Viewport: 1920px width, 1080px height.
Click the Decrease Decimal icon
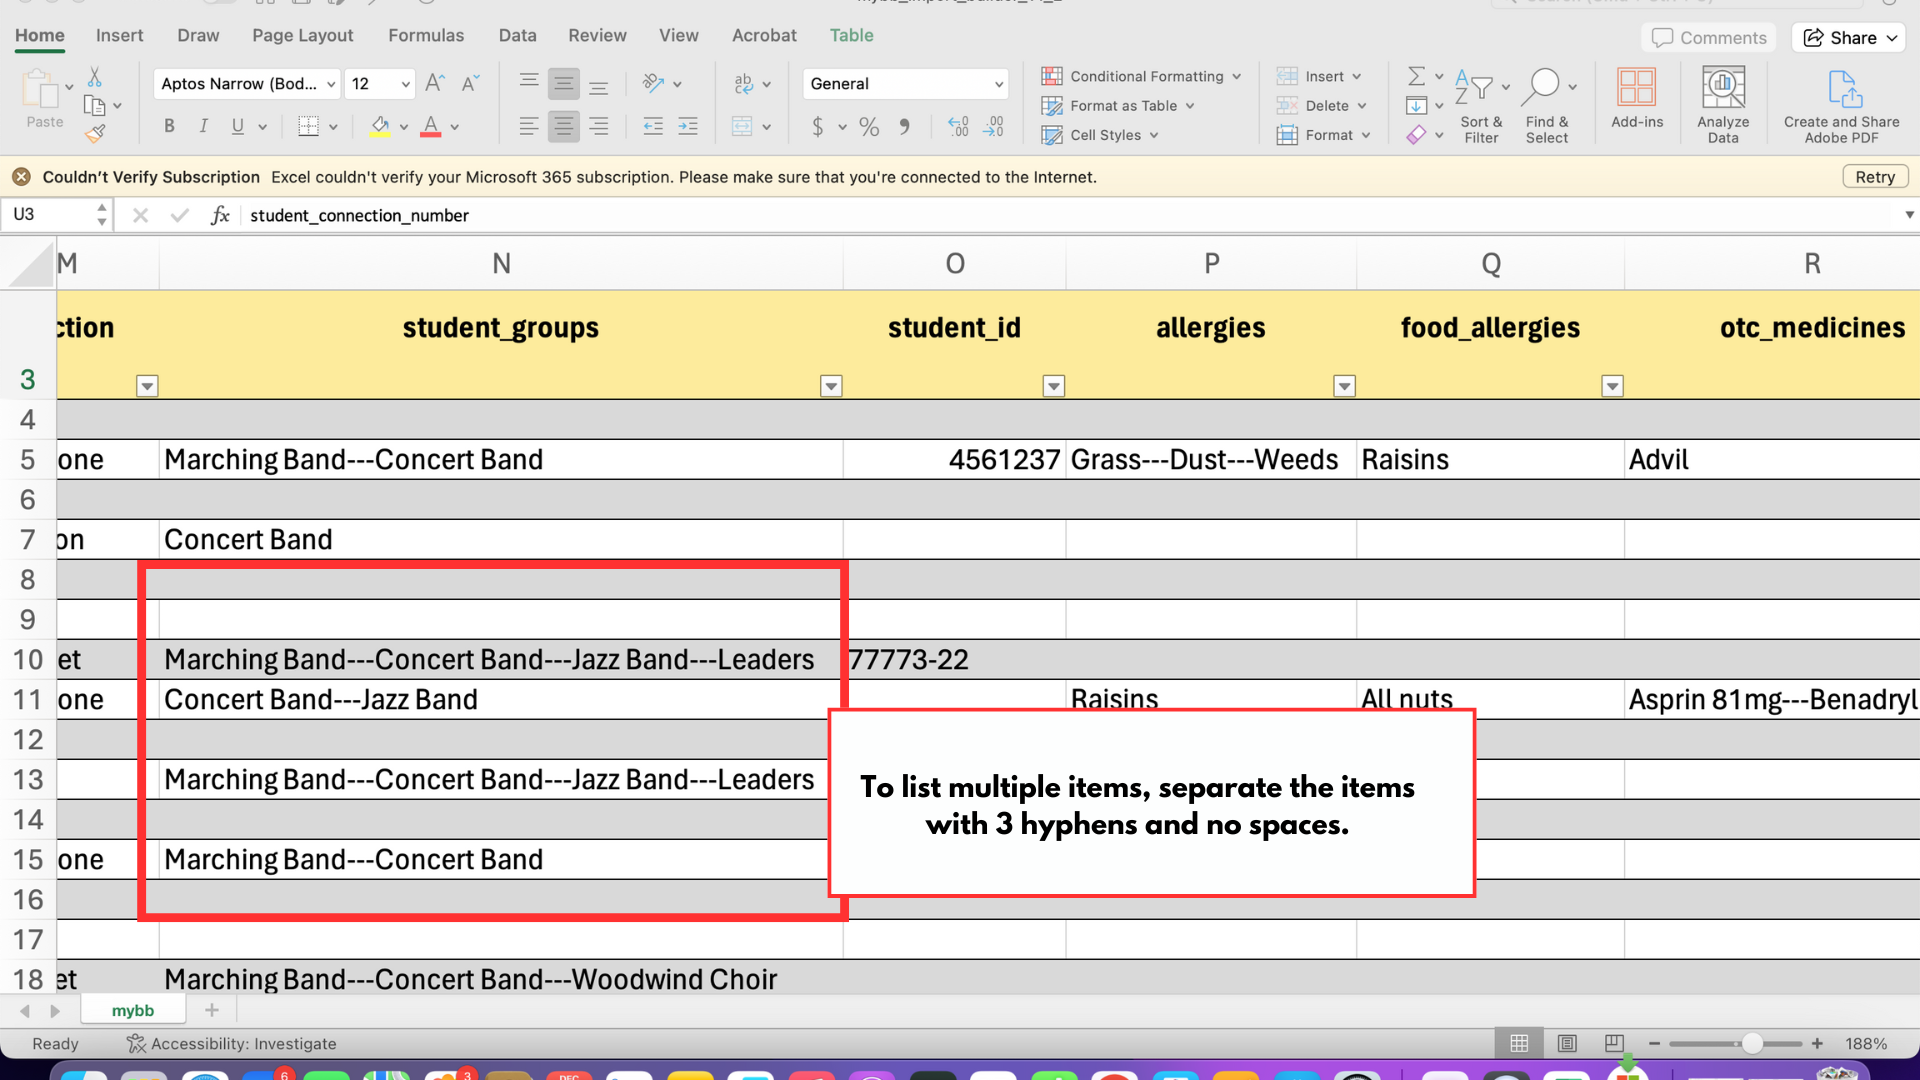pyautogui.click(x=994, y=126)
